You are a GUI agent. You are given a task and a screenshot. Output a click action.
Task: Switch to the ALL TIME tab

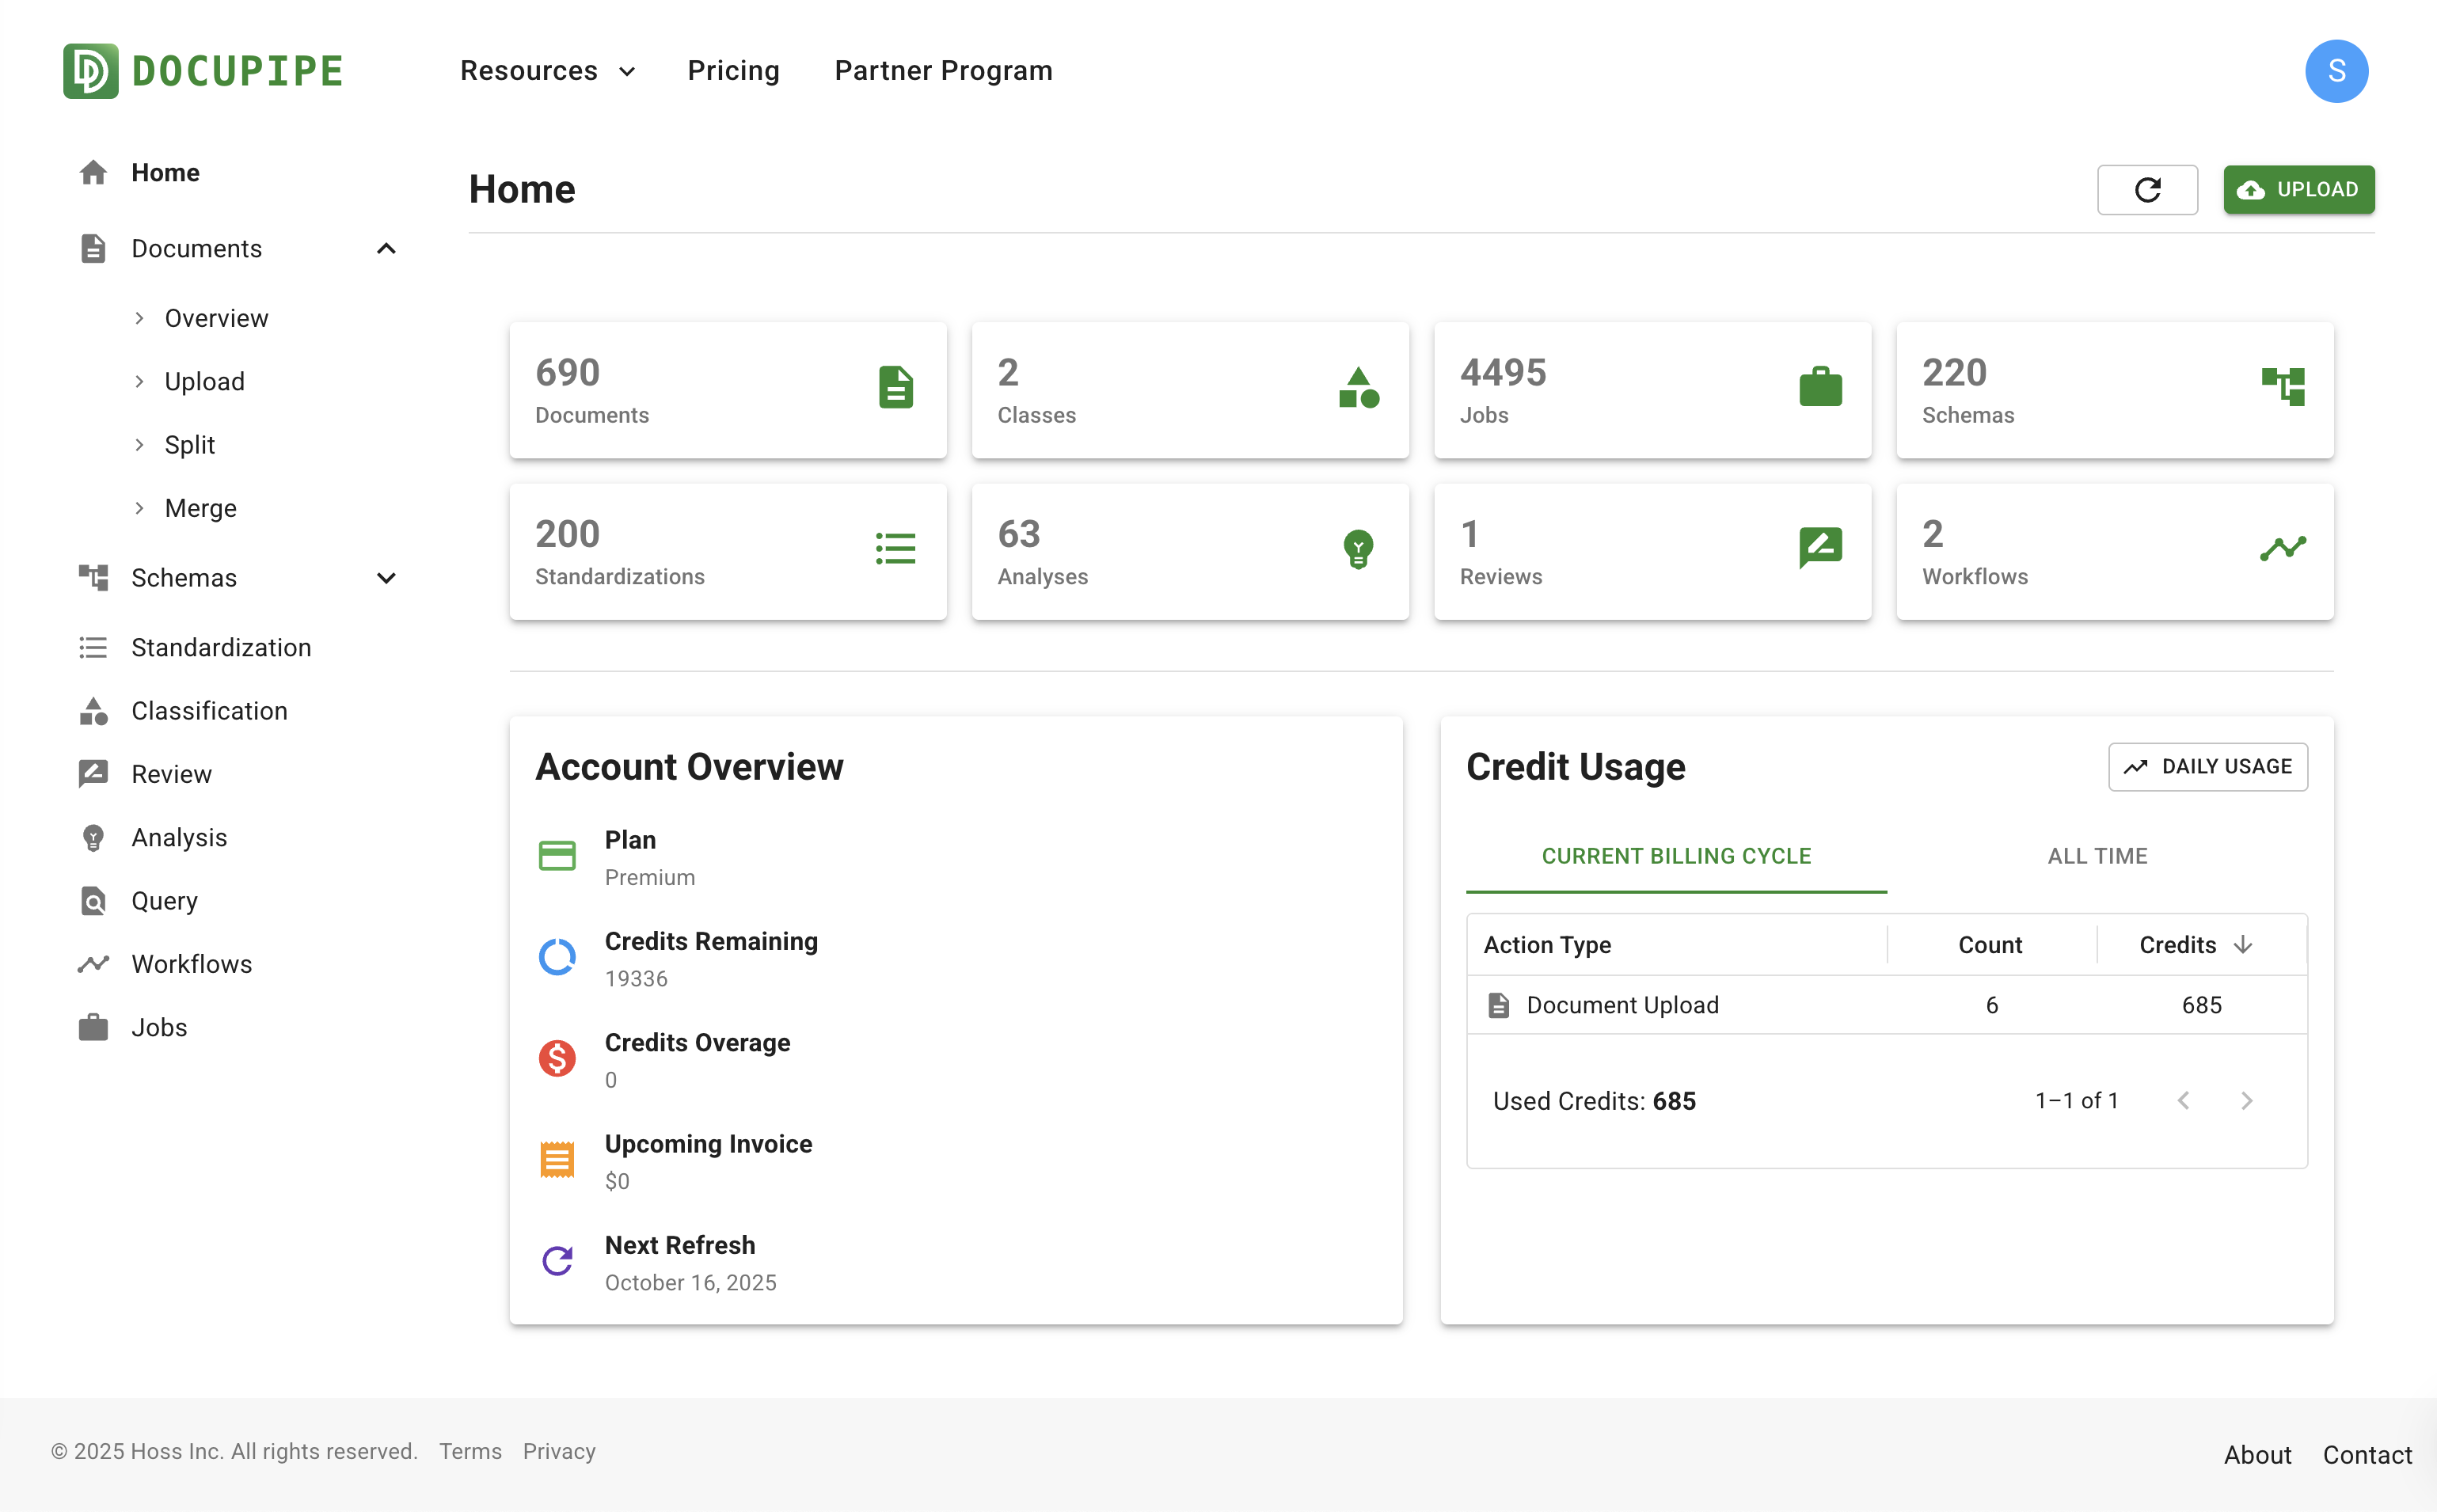(2097, 856)
